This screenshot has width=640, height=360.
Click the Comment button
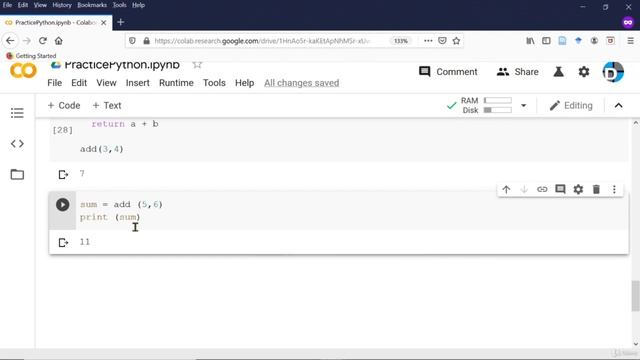click(x=448, y=72)
